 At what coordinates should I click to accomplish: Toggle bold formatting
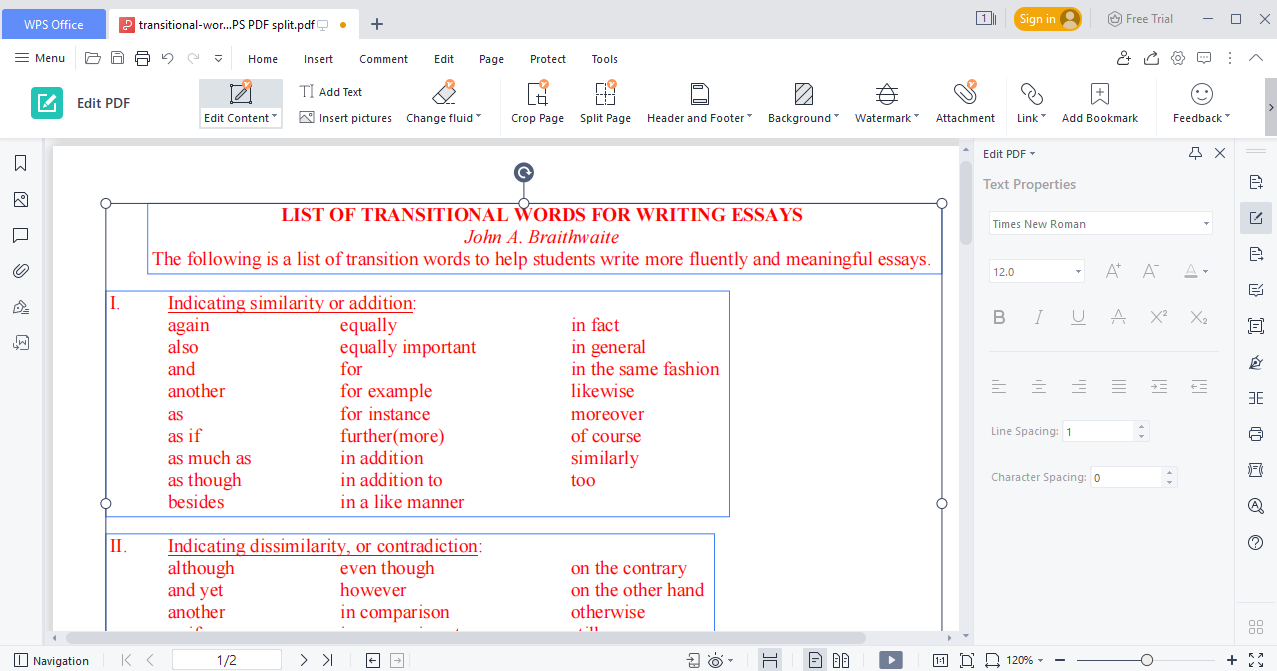[x=999, y=317]
